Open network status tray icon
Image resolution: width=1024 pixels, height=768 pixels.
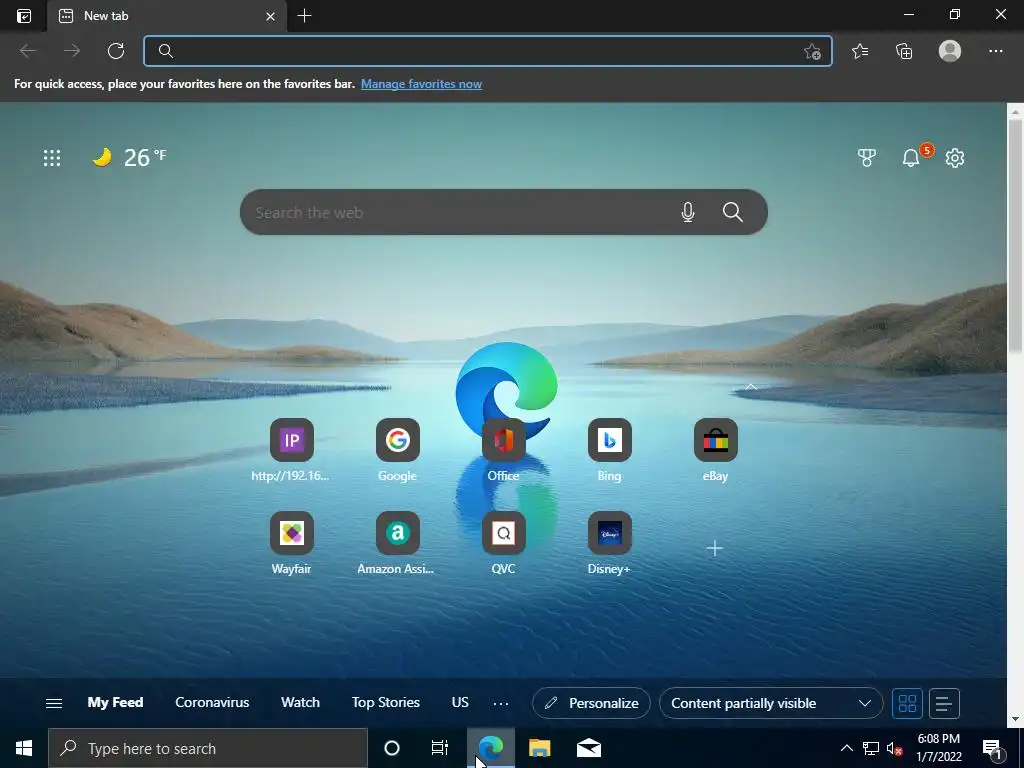coord(871,748)
